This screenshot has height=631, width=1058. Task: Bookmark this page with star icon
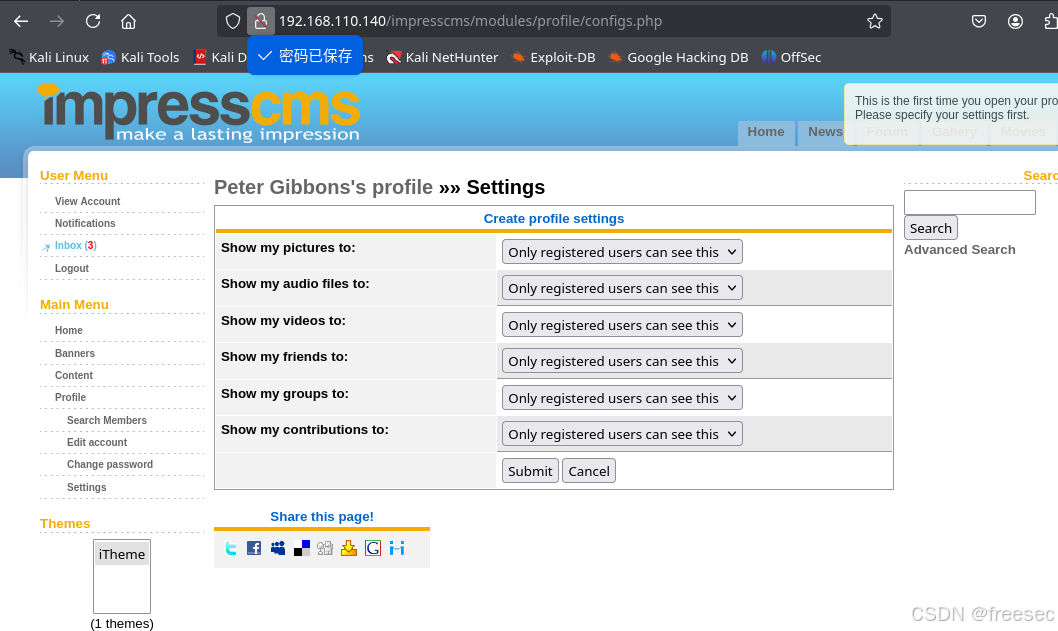coord(874,21)
